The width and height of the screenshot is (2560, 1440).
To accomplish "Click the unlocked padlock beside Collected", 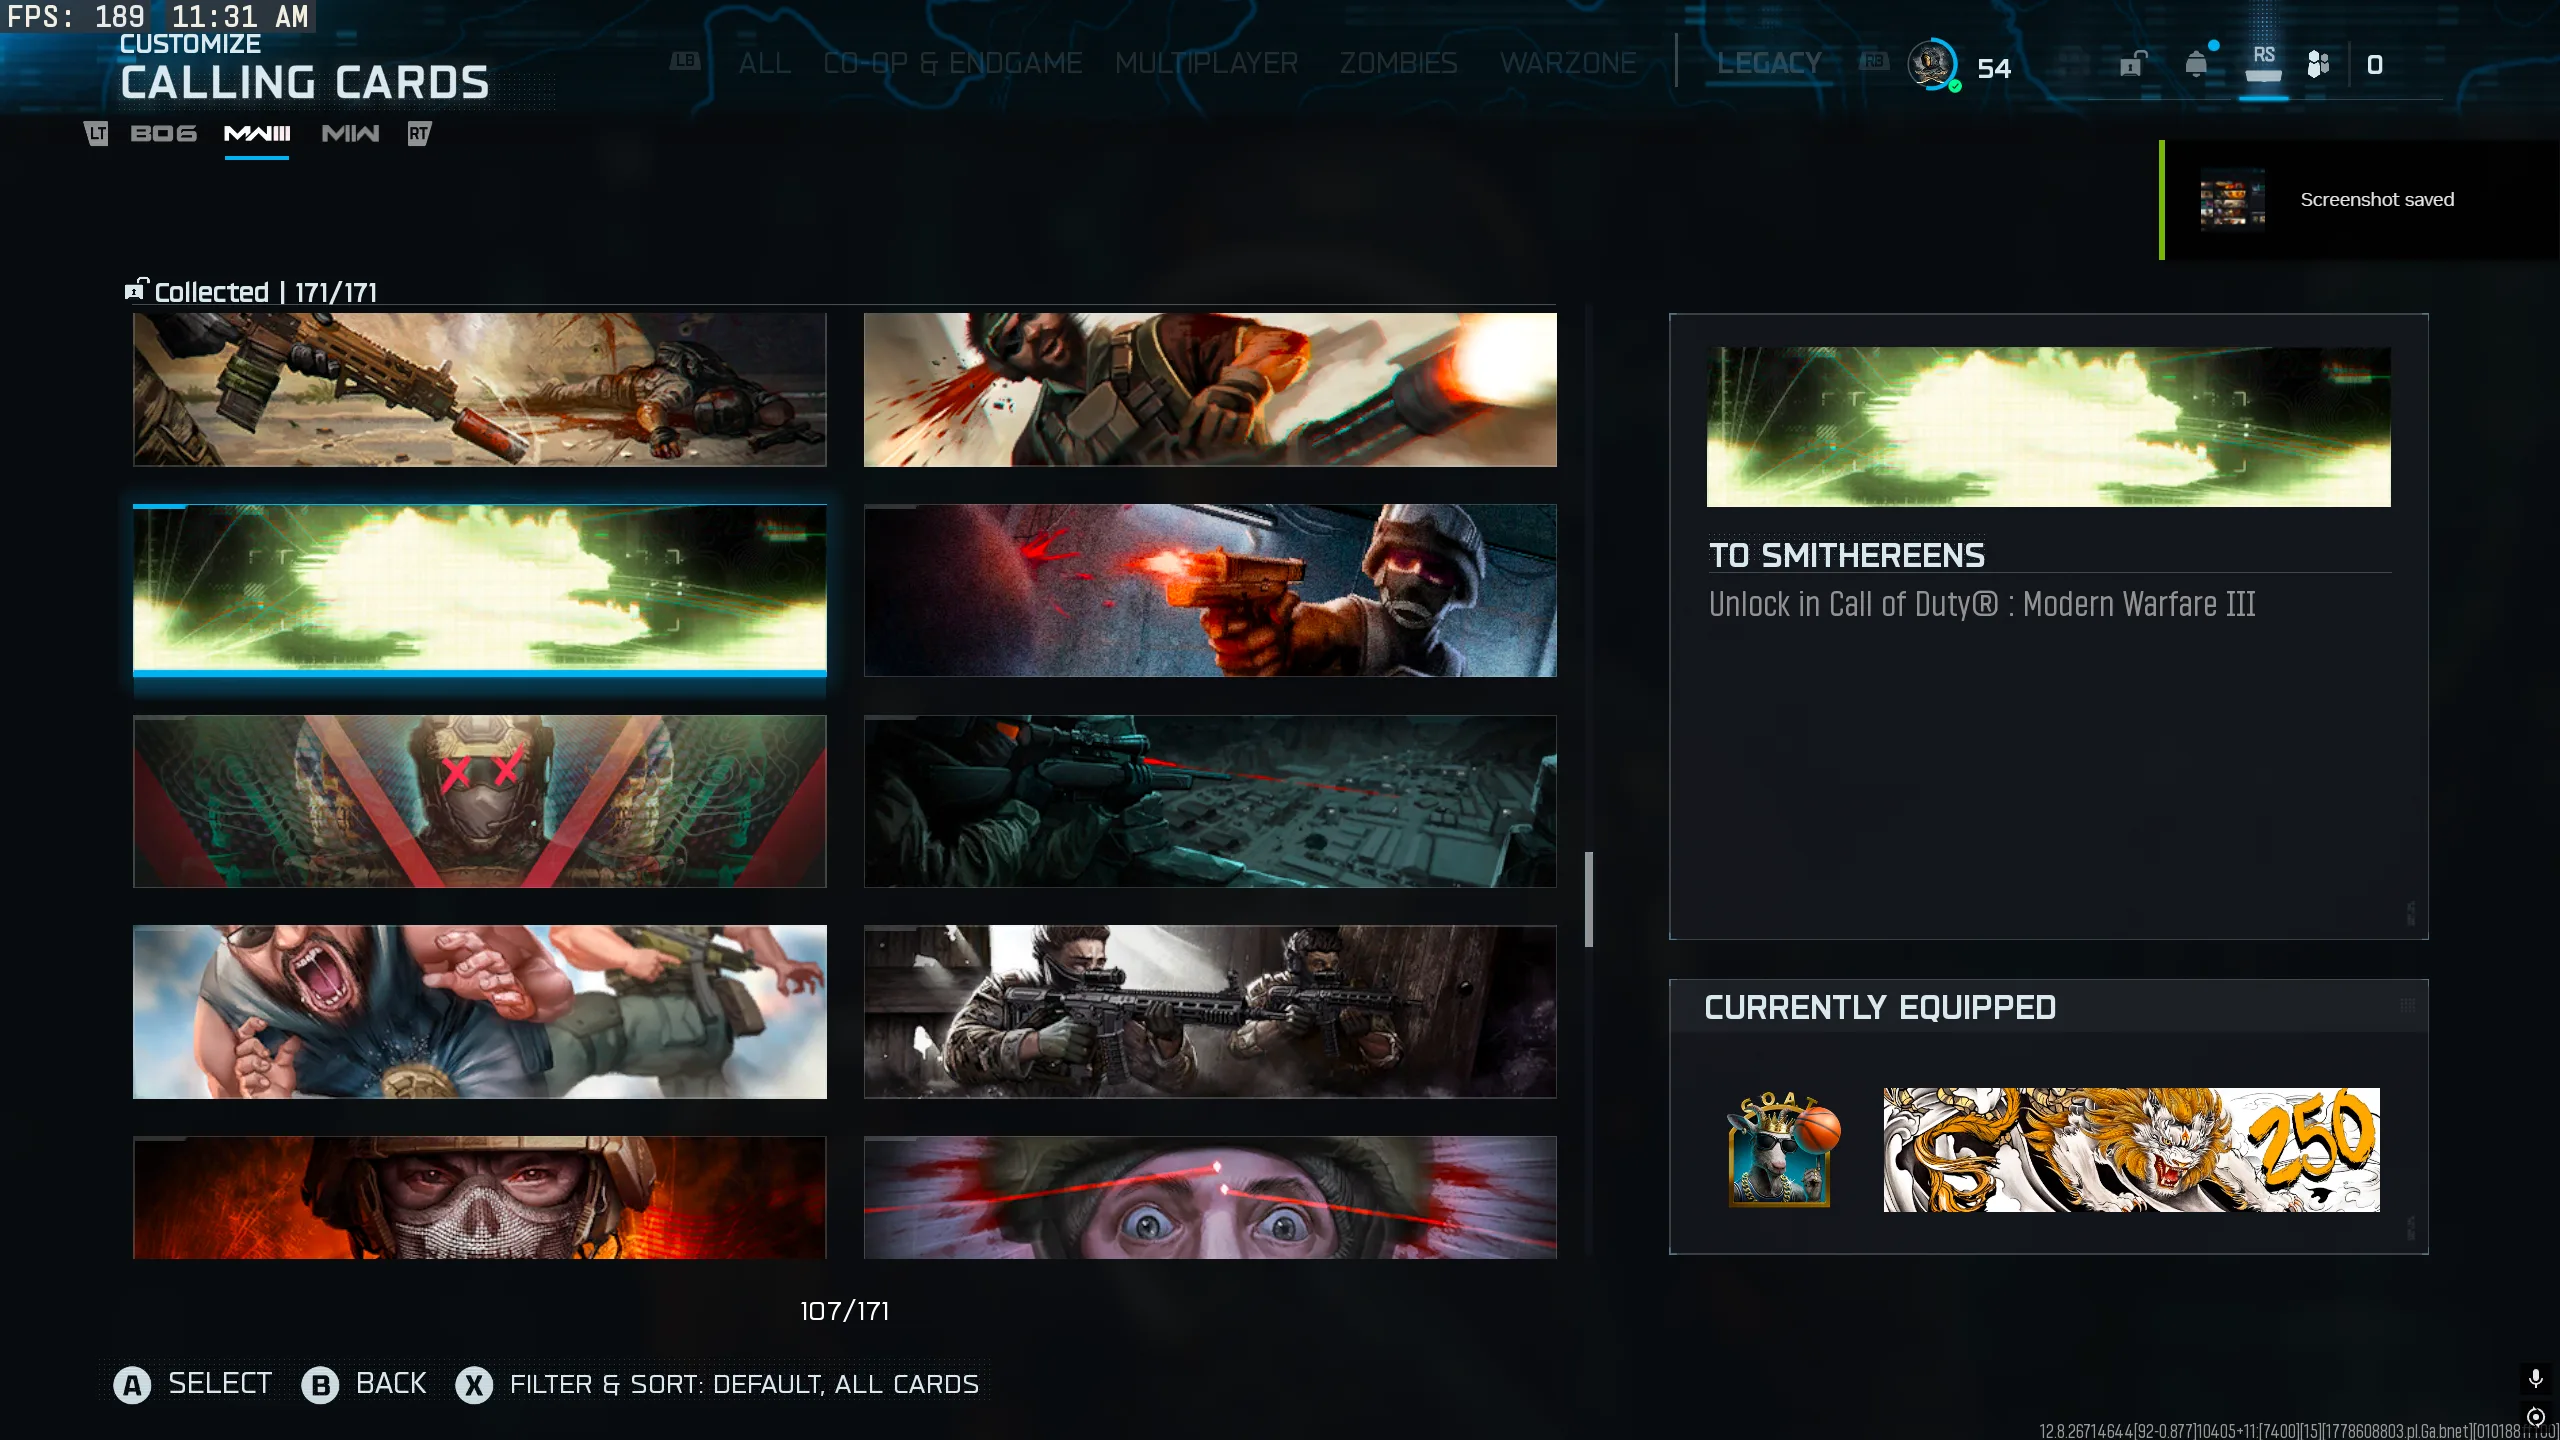I will (x=135, y=290).
